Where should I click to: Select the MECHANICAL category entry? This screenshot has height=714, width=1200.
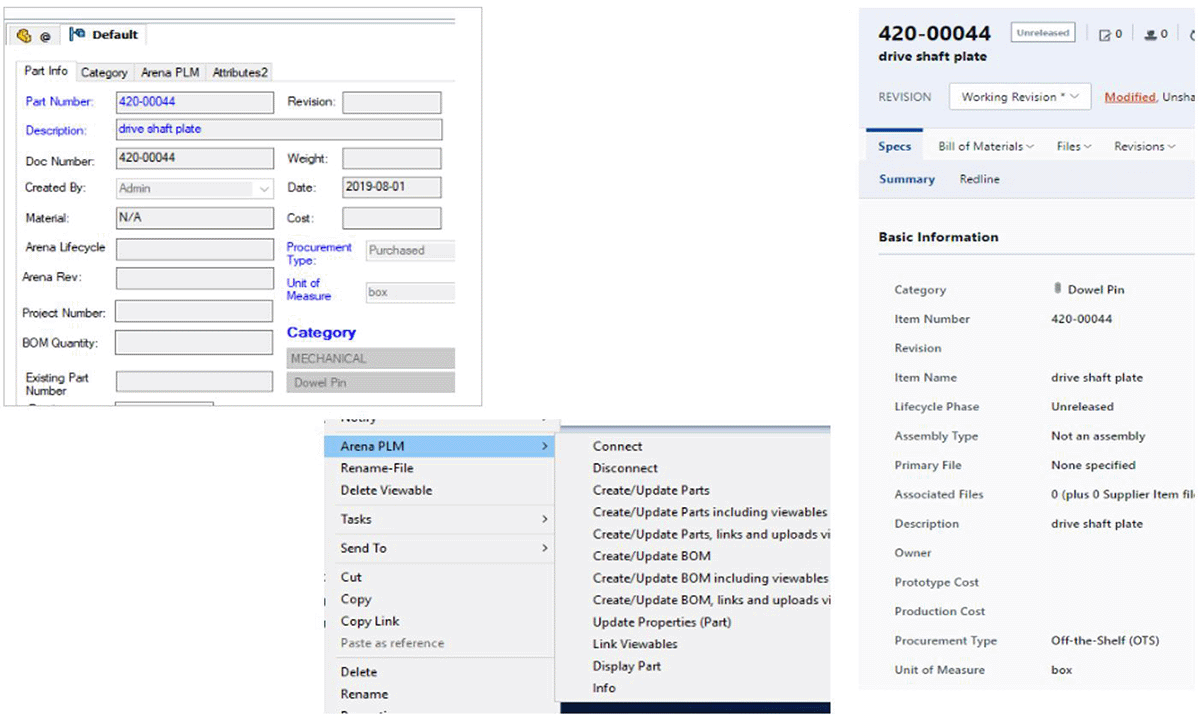pyautogui.click(x=370, y=357)
